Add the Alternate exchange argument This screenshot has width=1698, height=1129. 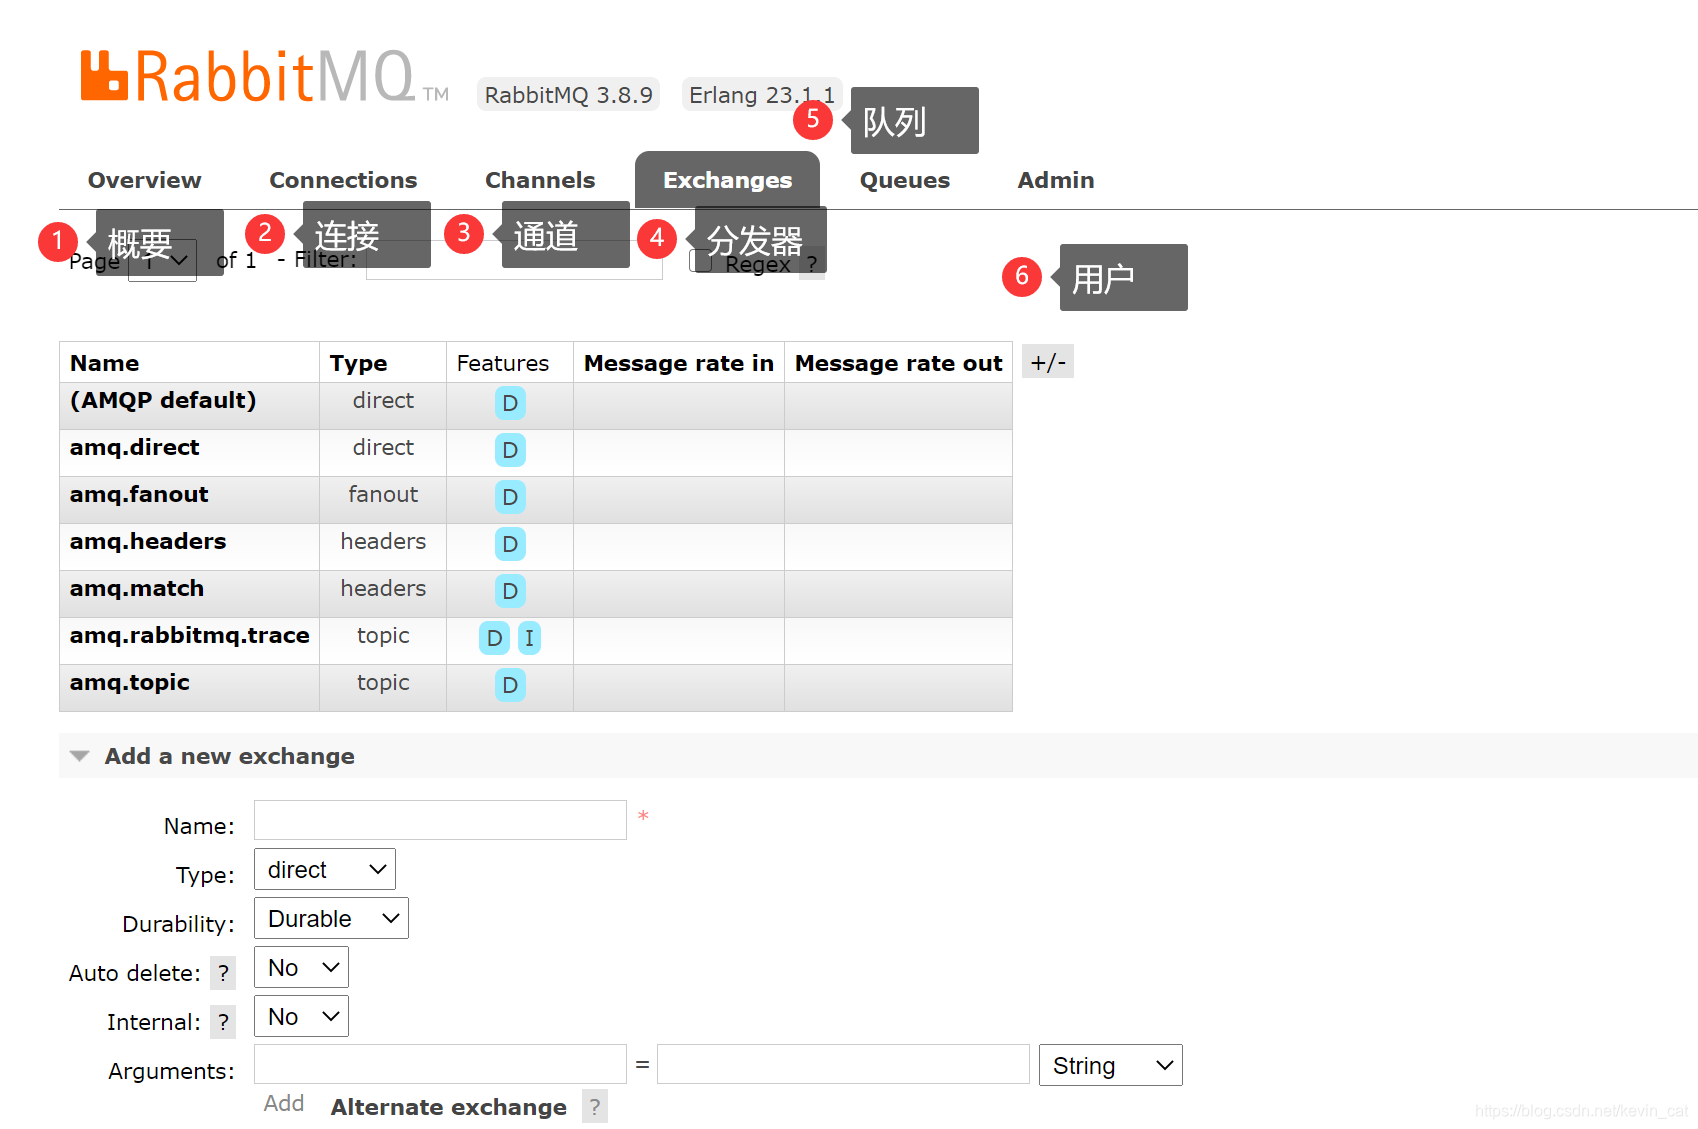click(x=449, y=1107)
